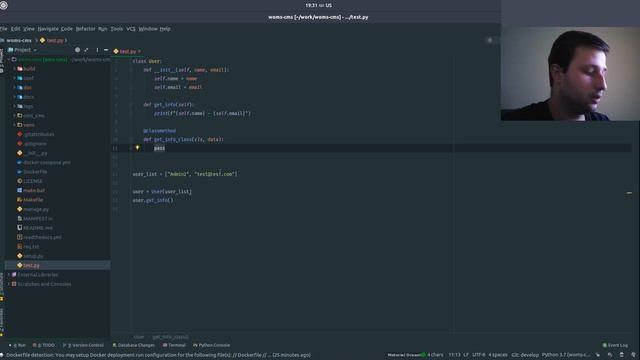Open the Version Control tool window

[x=83, y=345]
